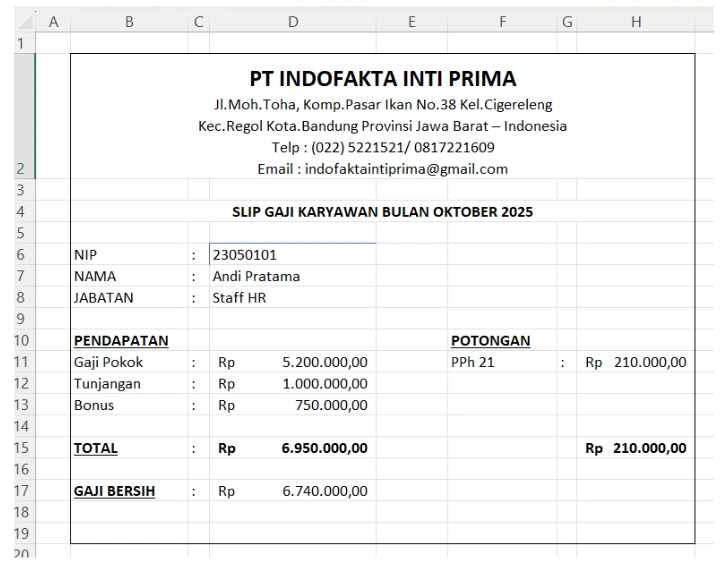Select row 6 header

pyautogui.click(x=25, y=254)
